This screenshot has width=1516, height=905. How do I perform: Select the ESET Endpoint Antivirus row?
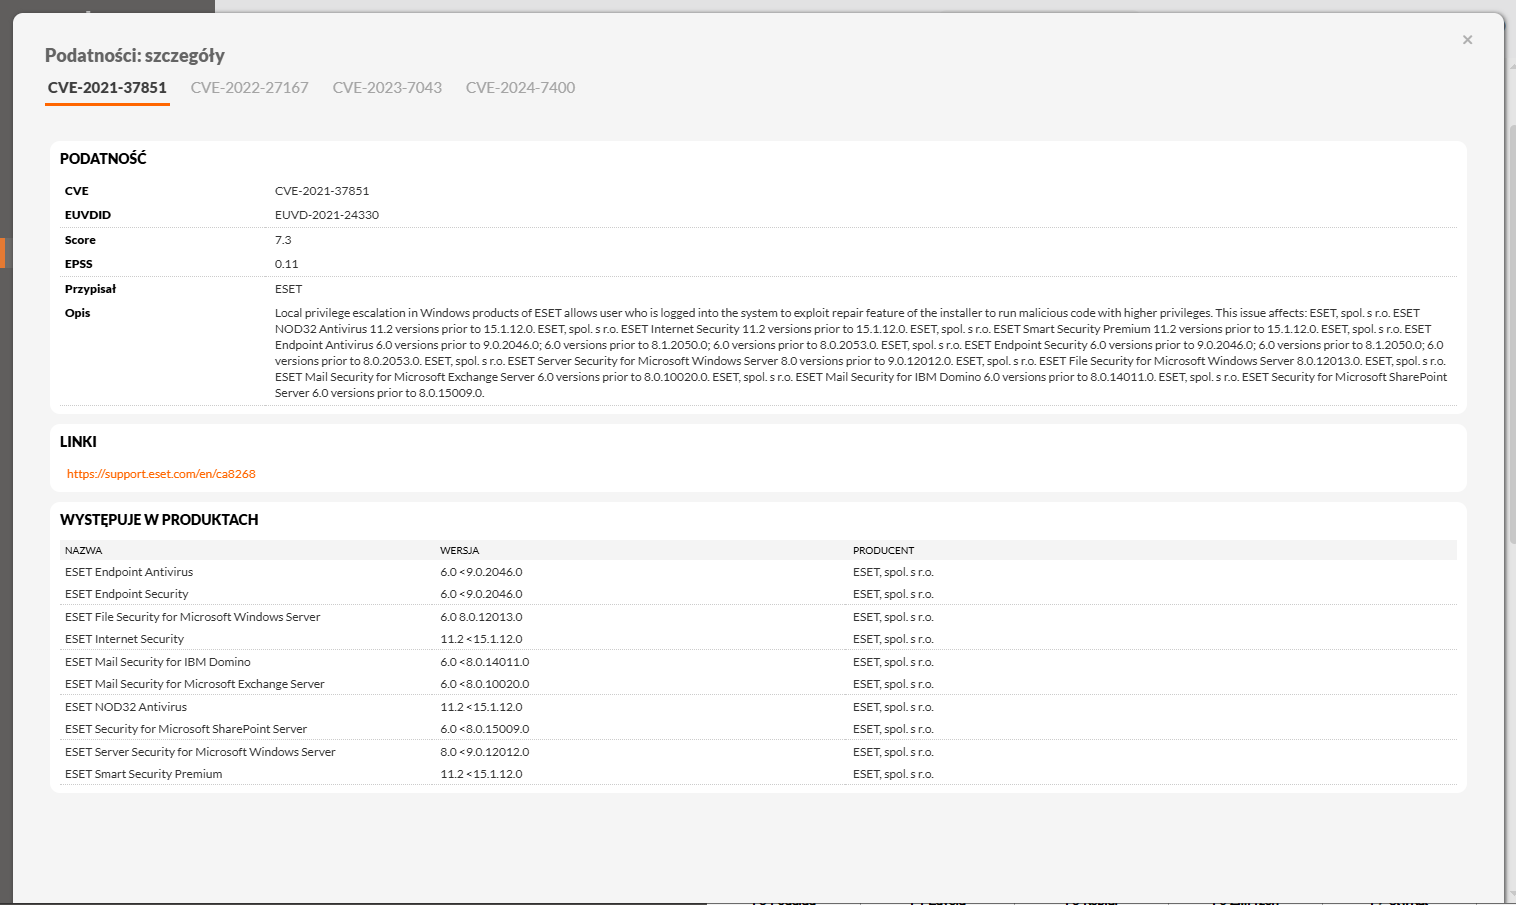[x=758, y=572]
